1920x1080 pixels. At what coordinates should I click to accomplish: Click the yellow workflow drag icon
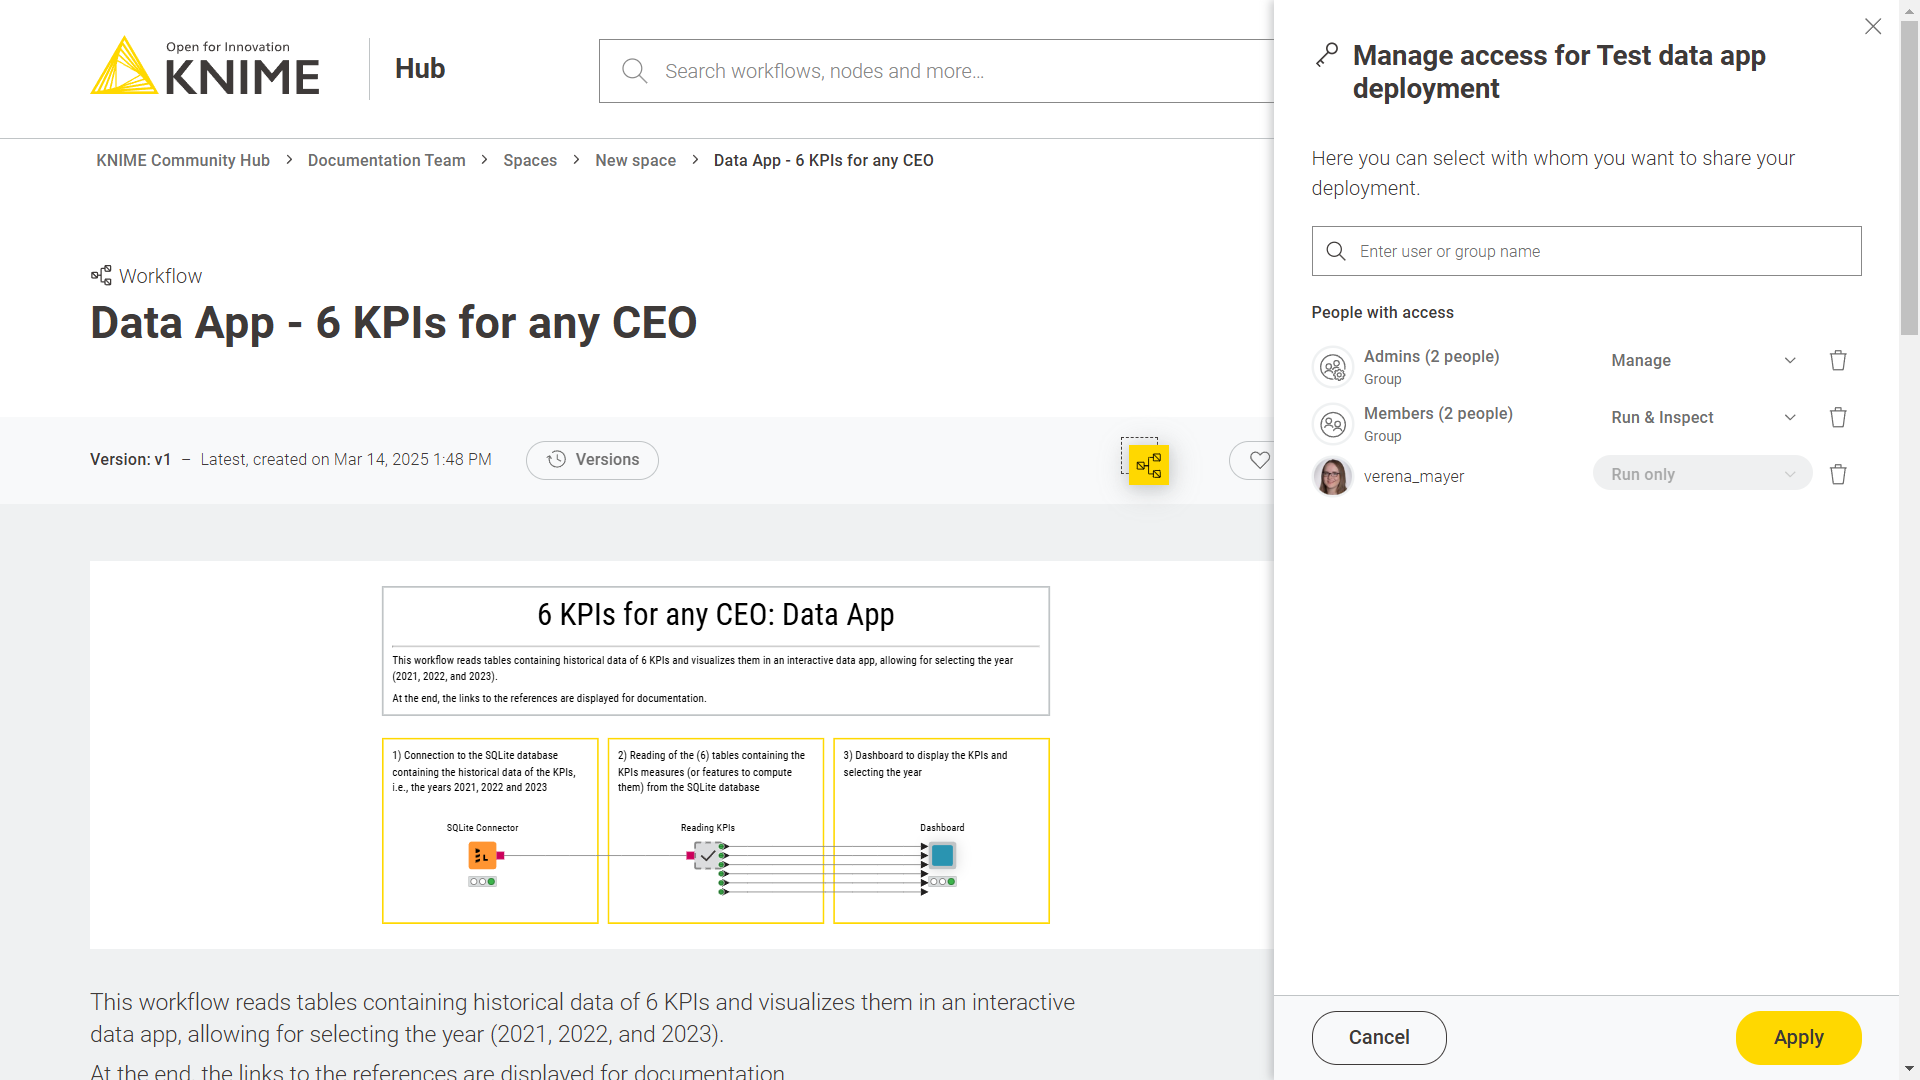pyautogui.click(x=1148, y=465)
